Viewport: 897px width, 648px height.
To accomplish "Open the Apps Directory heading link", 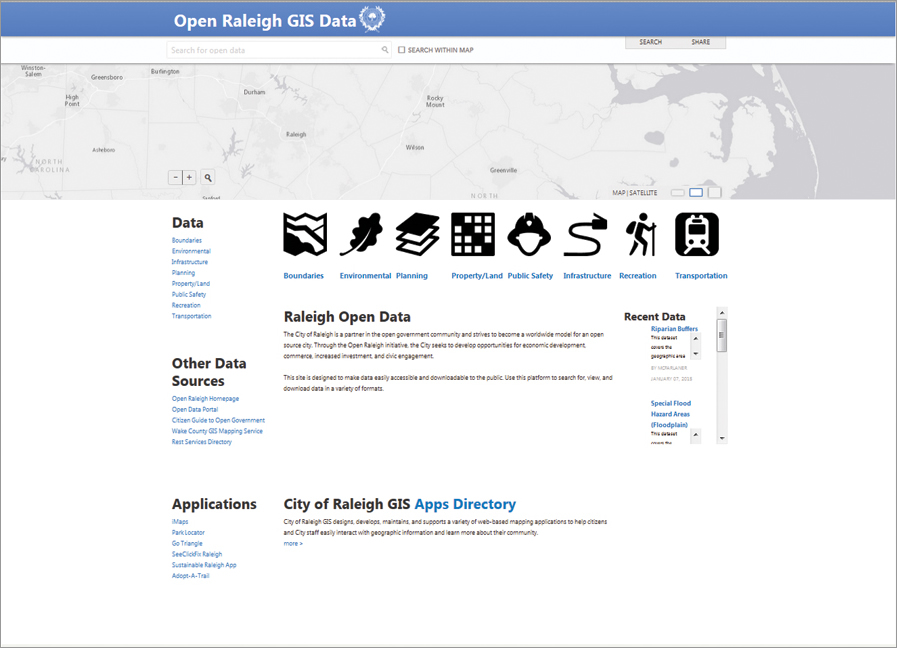I will click(x=465, y=504).
